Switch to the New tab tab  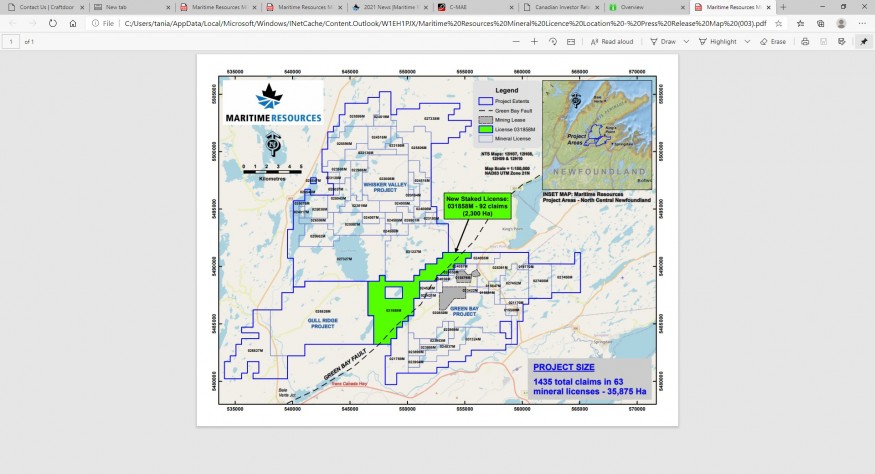tap(131, 7)
